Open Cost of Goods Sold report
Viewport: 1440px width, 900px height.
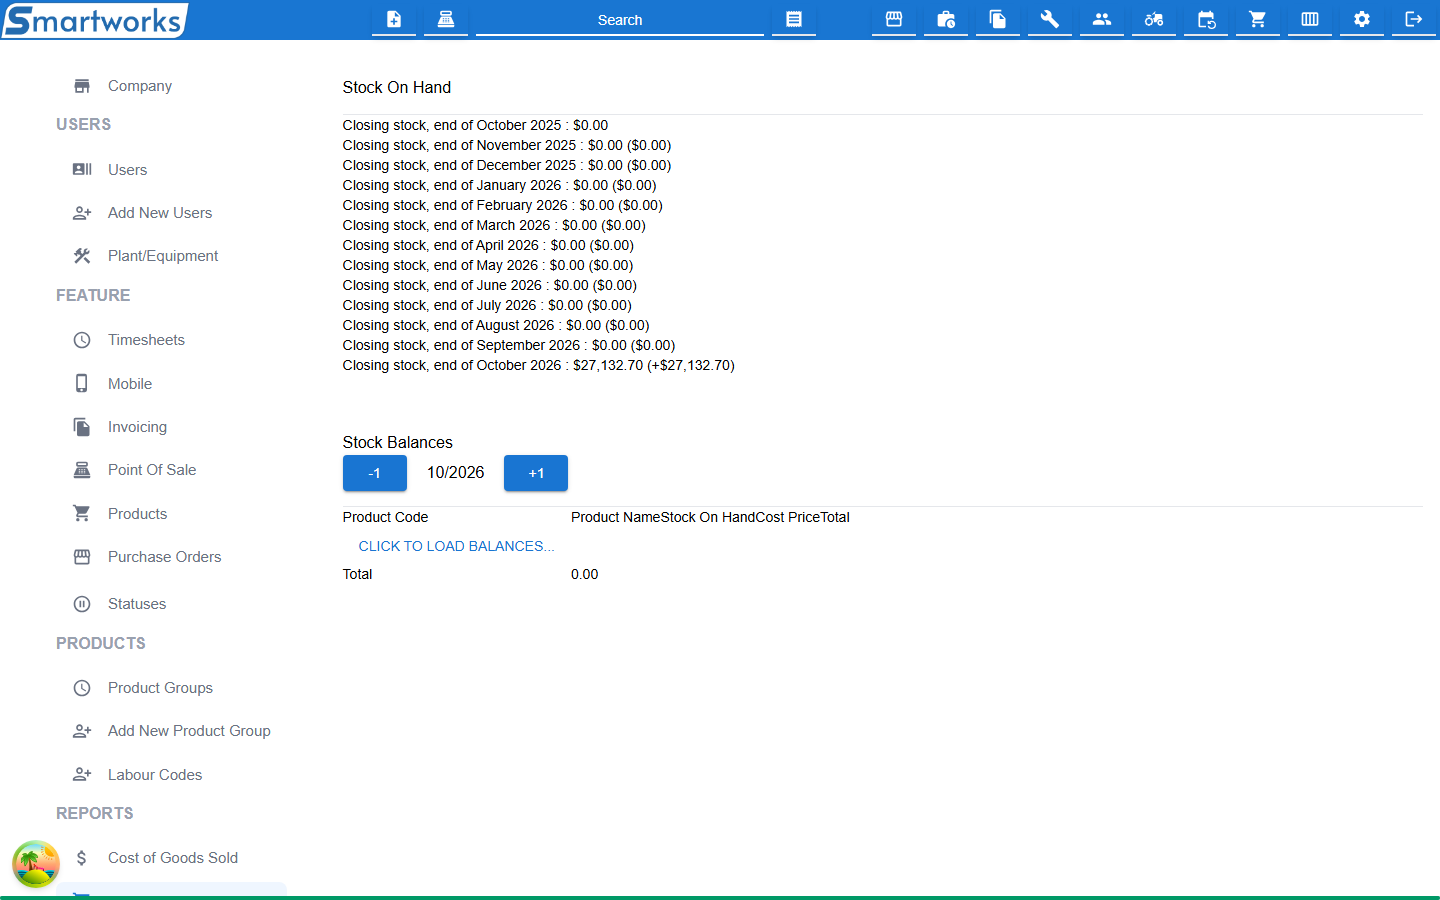tap(171, 858)
